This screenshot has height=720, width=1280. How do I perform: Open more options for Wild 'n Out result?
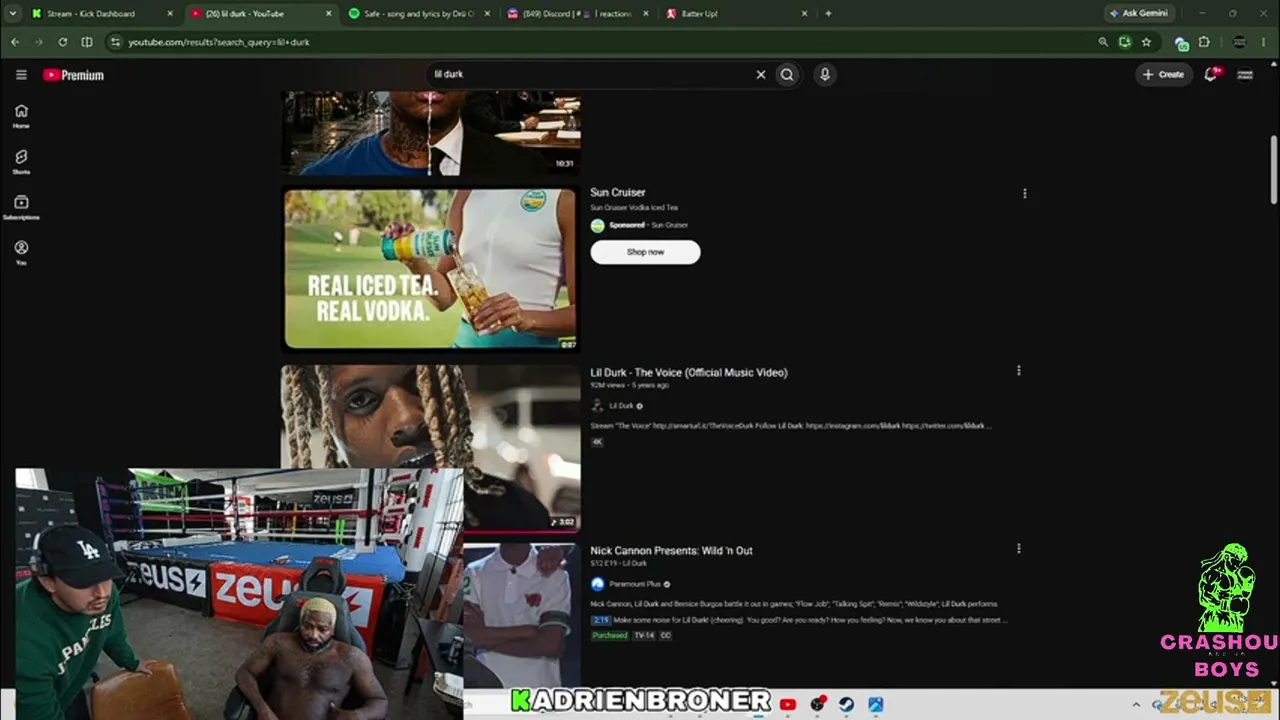tap(1018, 549)
